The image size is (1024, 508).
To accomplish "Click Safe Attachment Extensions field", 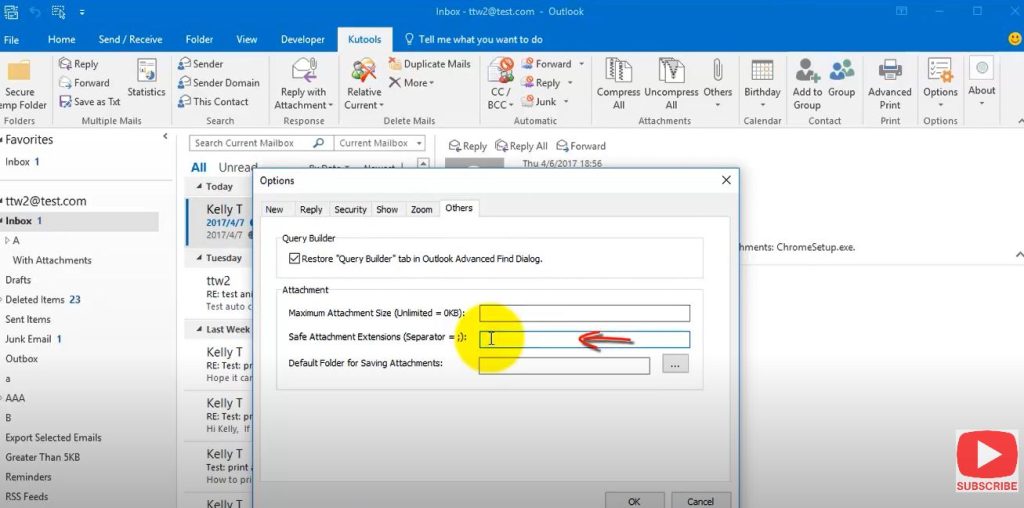I will pyautogui.click(x=584, y=340).
